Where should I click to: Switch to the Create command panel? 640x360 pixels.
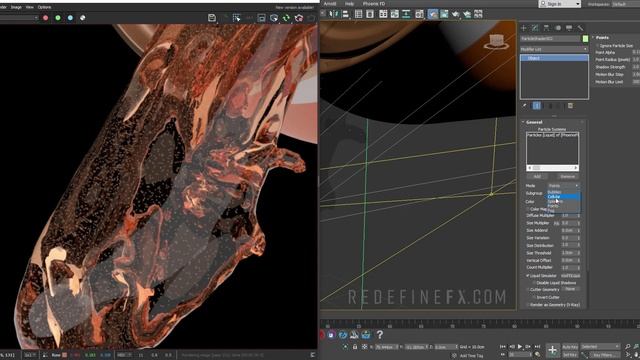[524, 28]
